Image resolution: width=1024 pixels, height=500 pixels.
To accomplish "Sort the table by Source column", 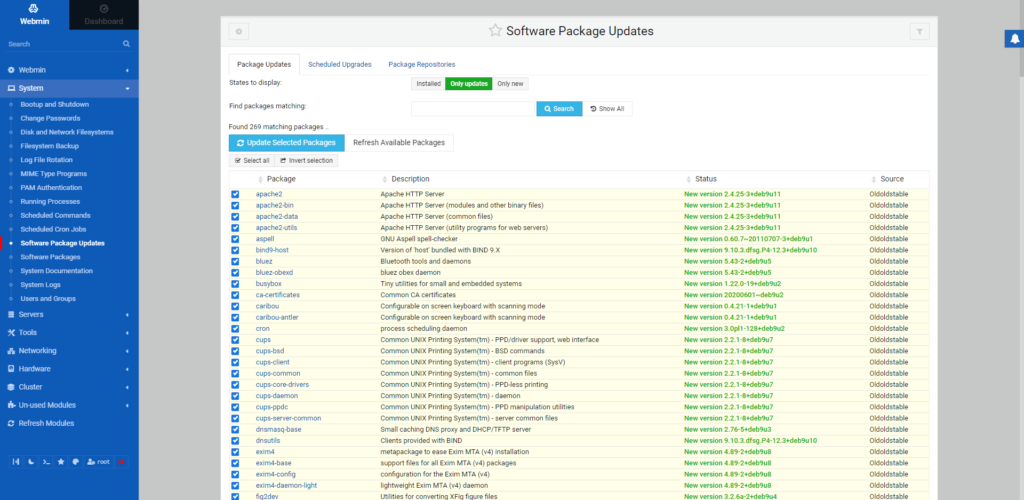I will (x=891, y=179).
